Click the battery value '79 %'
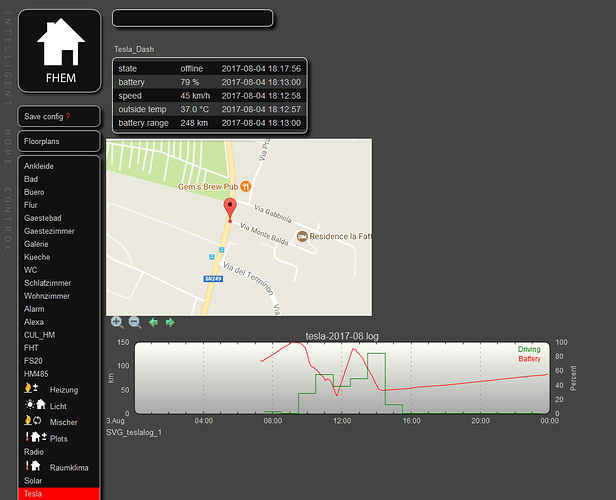The width and height of the screenshot is (616, 500). click(190, 82)
